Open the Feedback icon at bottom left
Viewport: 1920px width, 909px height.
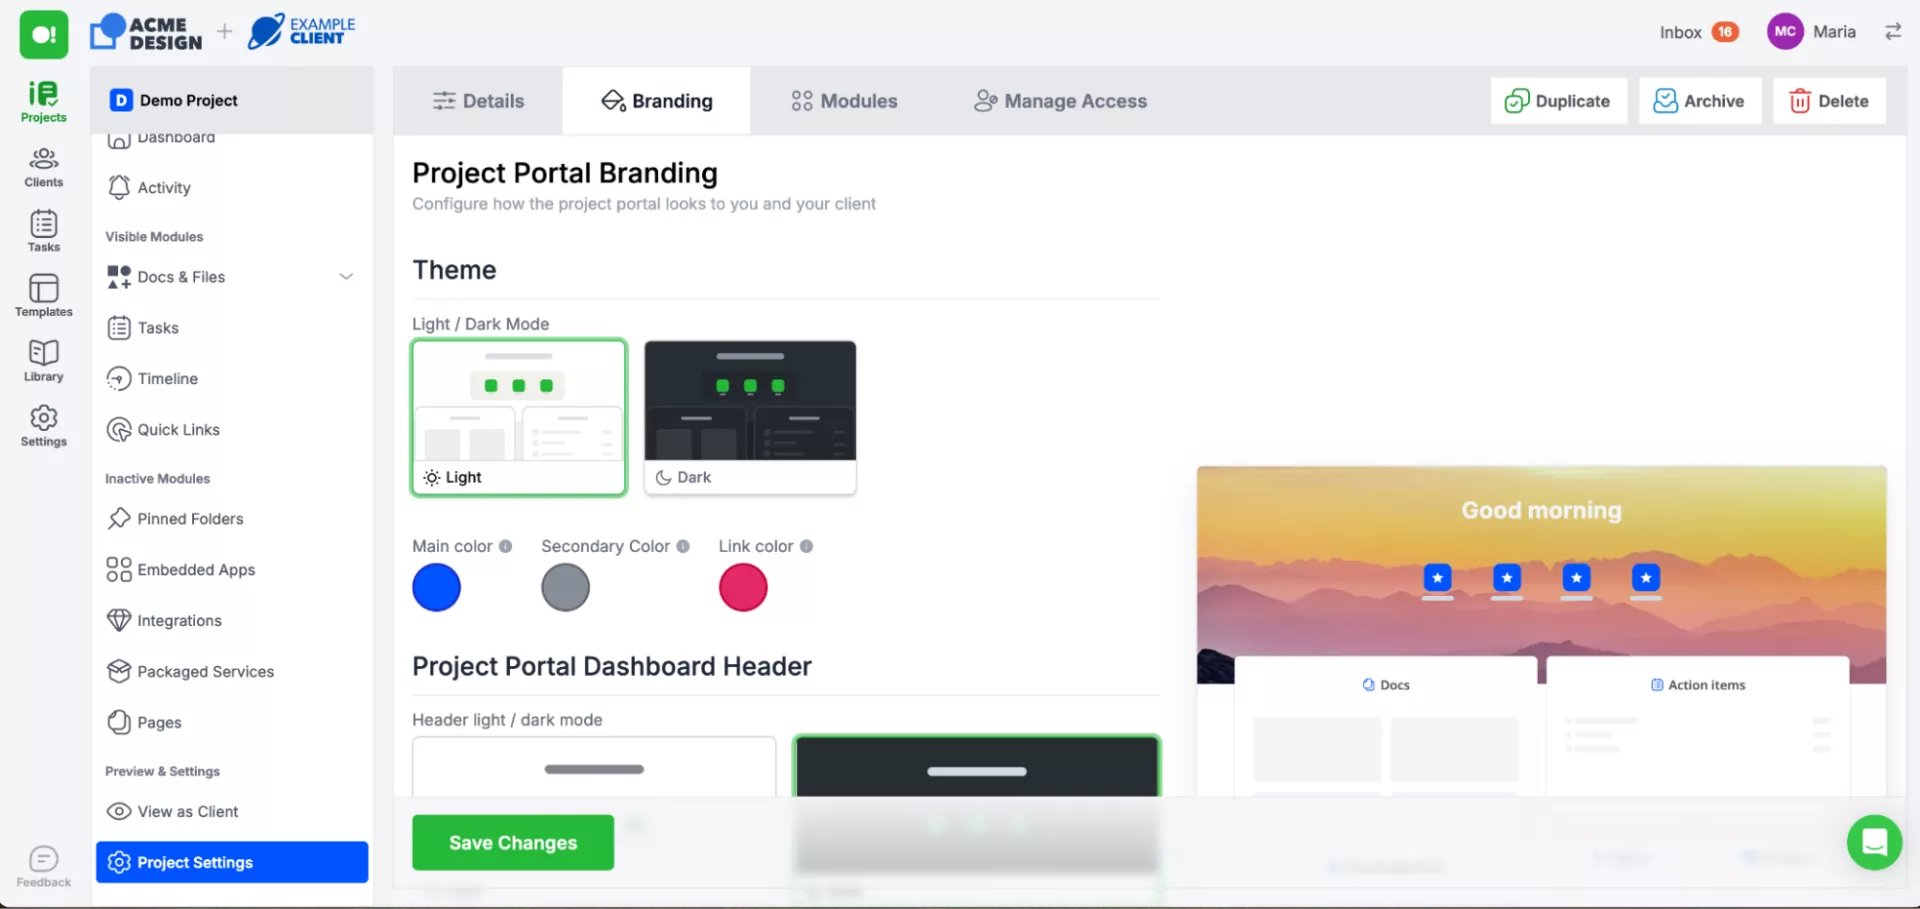coord(43,866)
